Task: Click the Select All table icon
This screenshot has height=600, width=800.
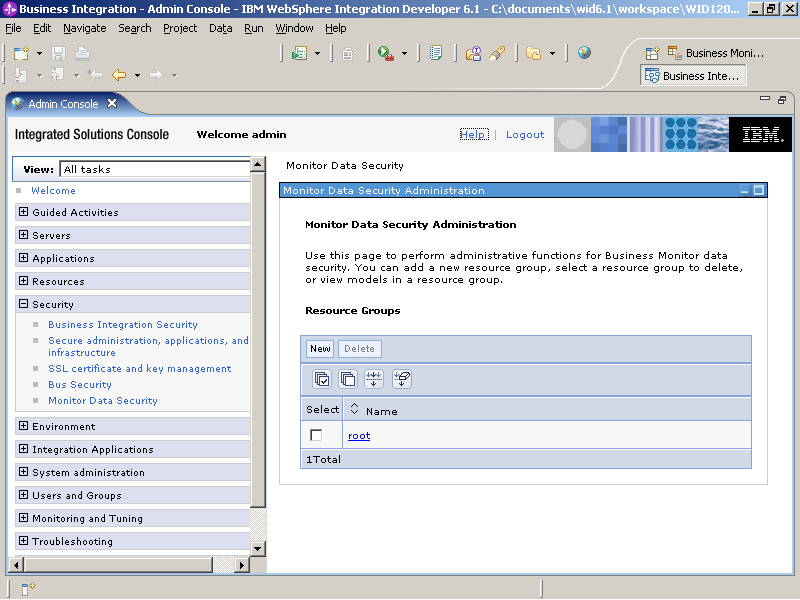Action: click(x=322, y=379)
